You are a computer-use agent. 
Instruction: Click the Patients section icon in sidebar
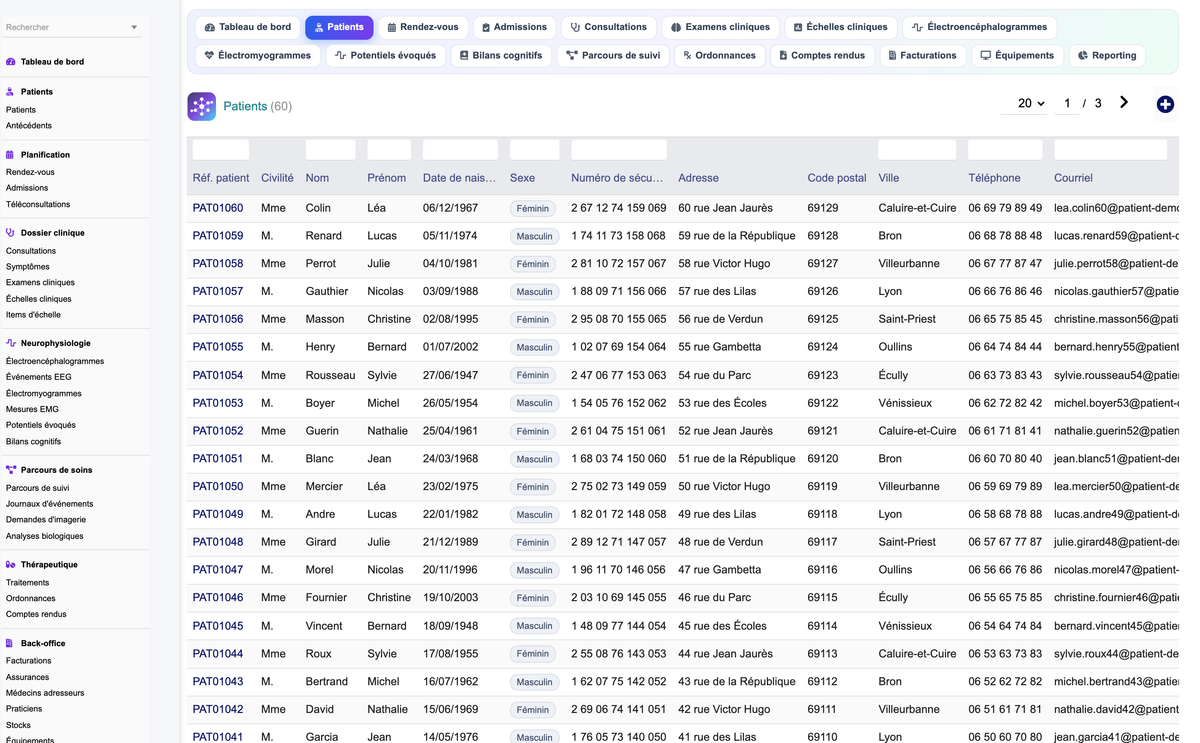[11, 92]
